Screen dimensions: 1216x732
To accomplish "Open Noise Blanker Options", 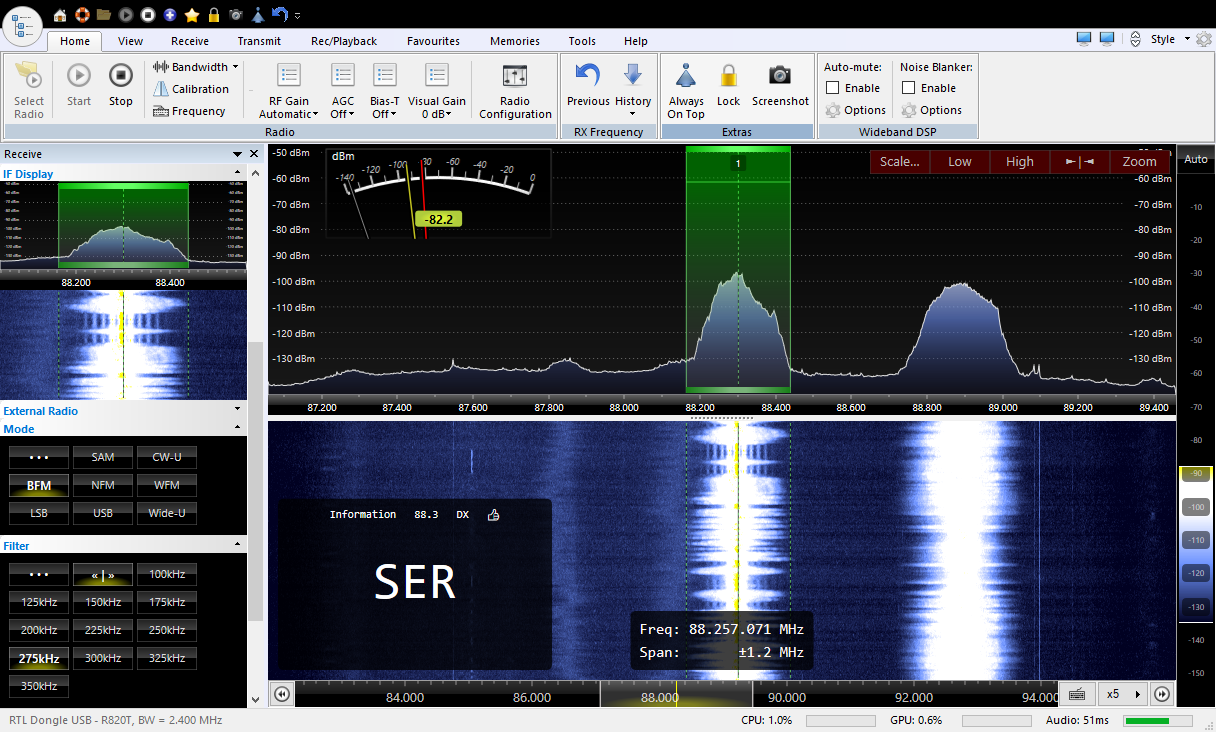I will click(x=931, y=110).
